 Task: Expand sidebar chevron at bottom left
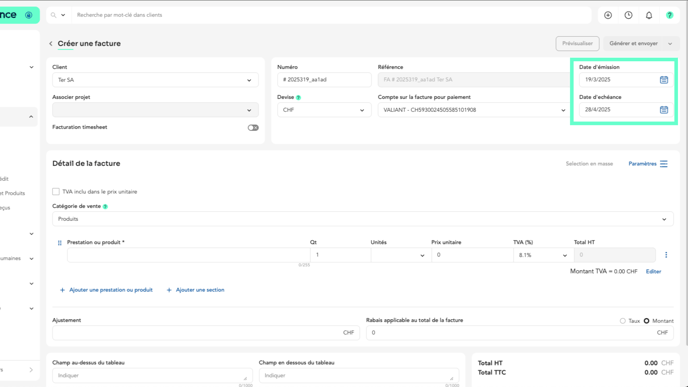coord(31,370)
